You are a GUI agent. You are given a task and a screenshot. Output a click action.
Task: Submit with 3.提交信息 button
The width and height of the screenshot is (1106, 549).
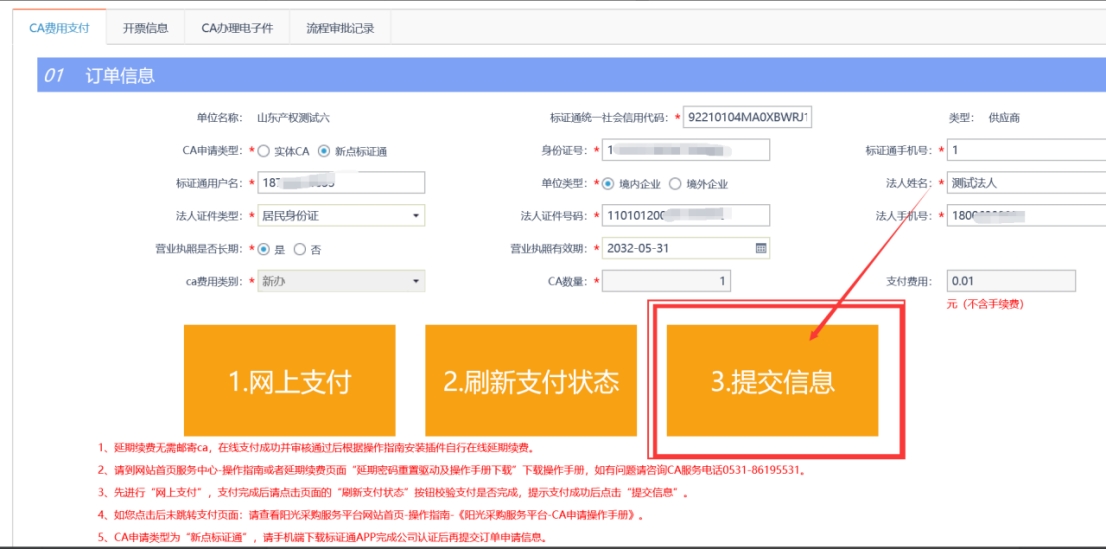(773, 381)
